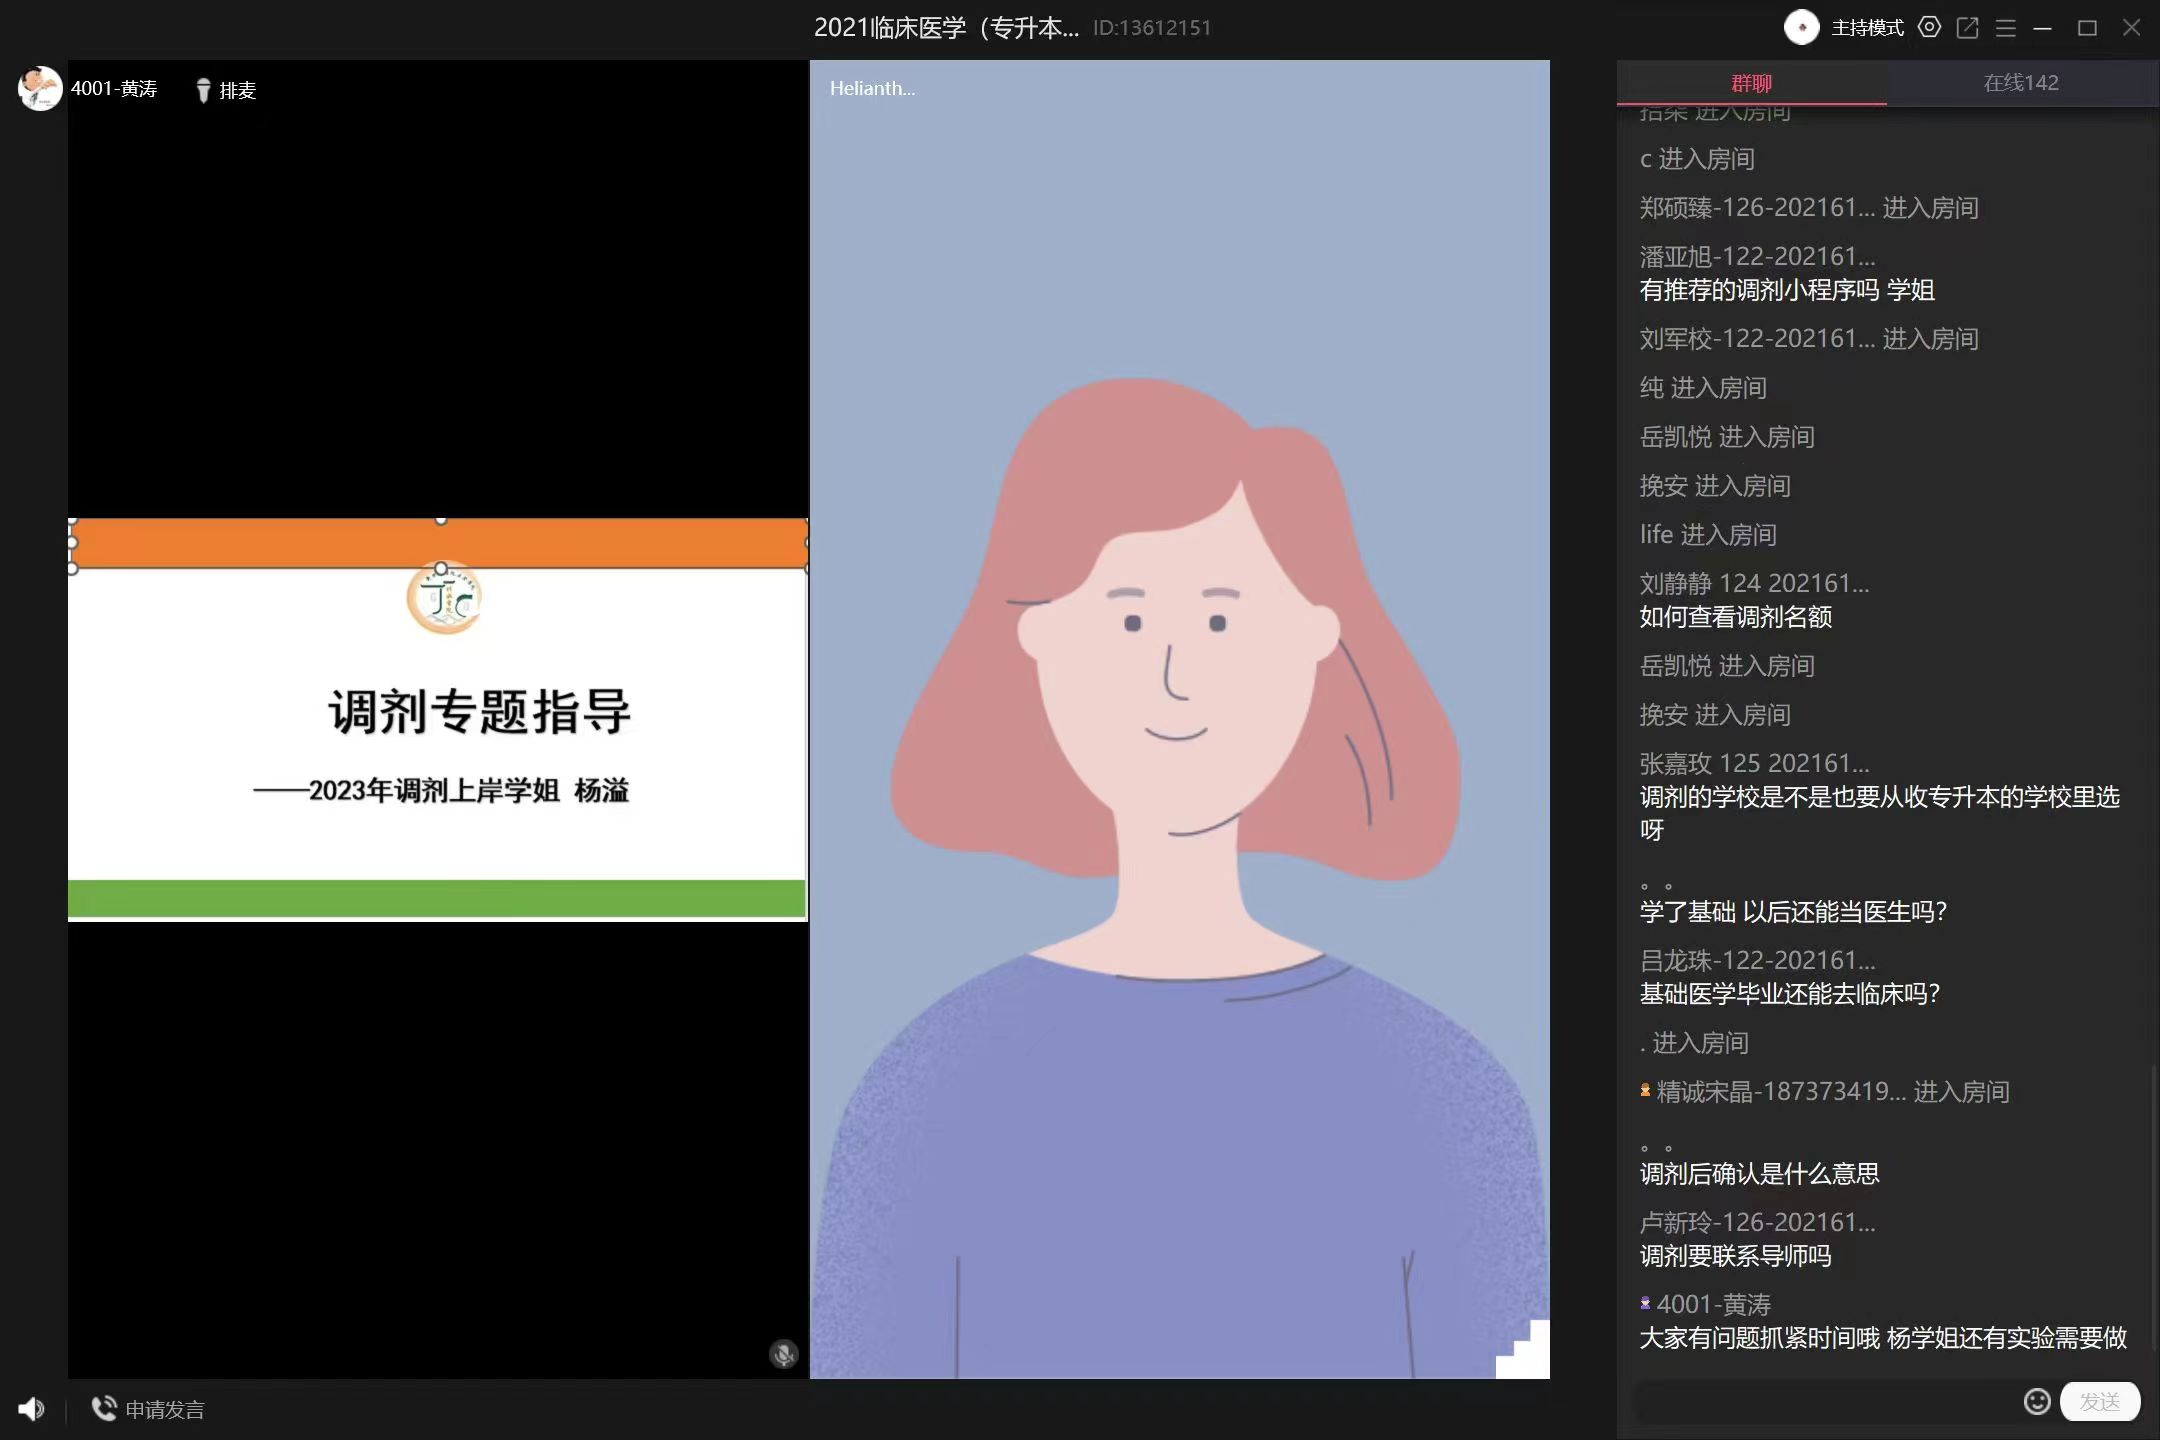Click the profile avatar beside 主持模式

(x=1801, y=28)
